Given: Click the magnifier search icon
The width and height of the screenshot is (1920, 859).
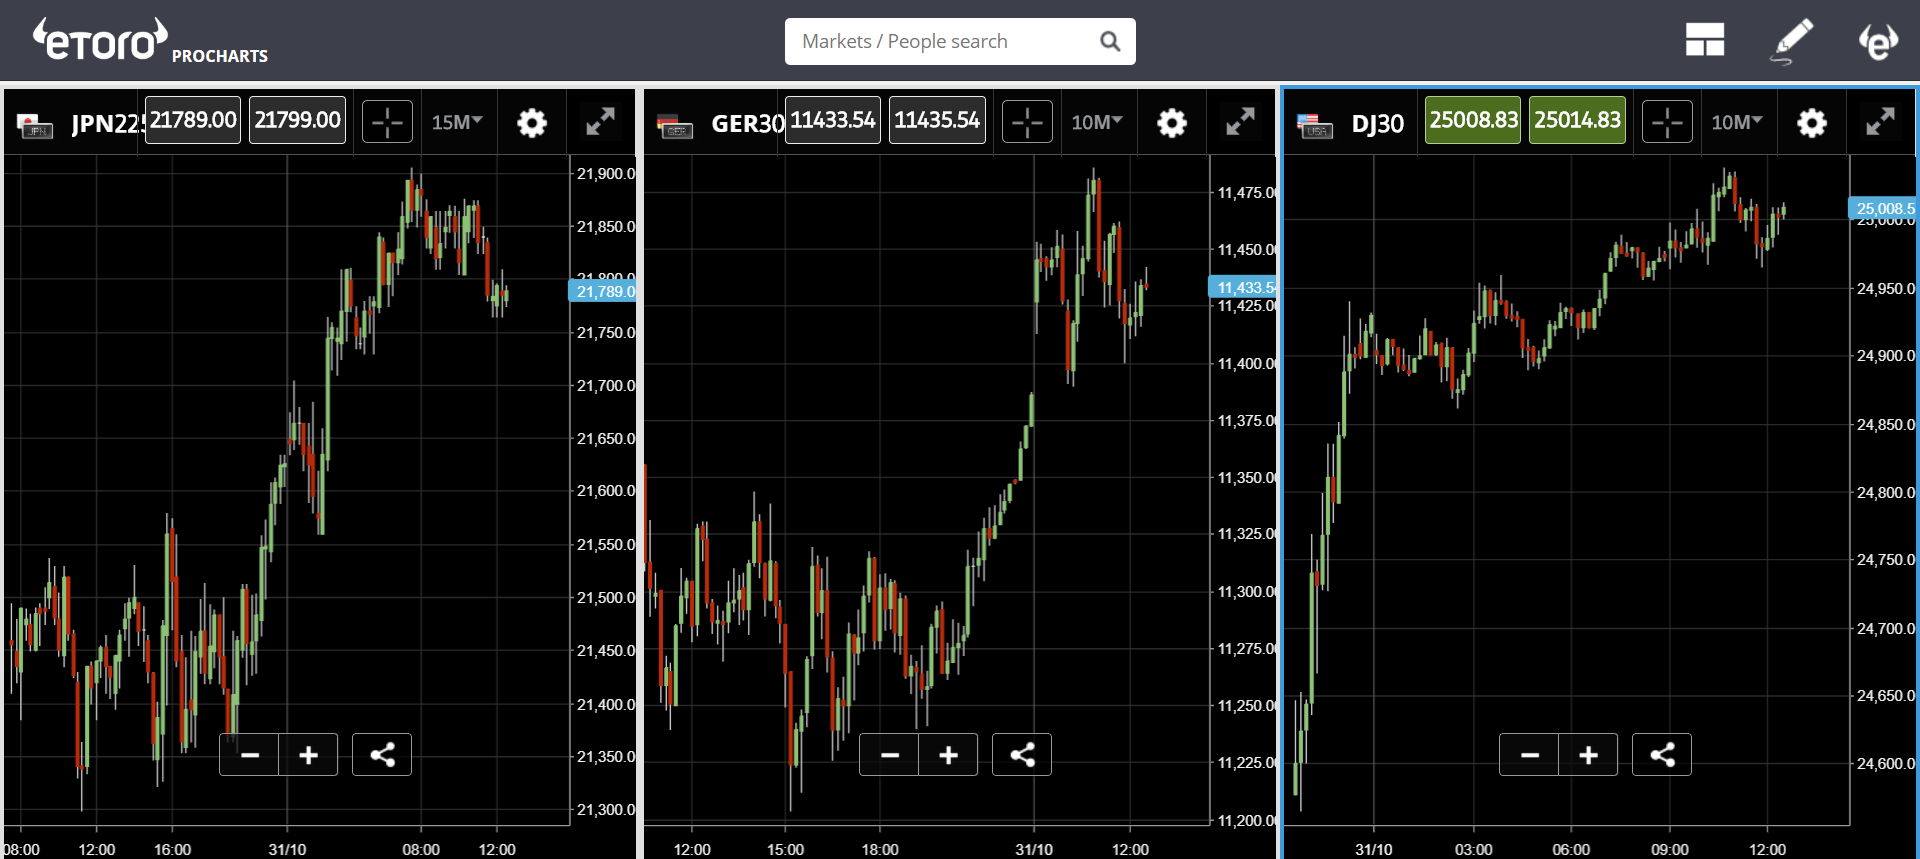Looking at the screenshot, I should pos(1110,41).
